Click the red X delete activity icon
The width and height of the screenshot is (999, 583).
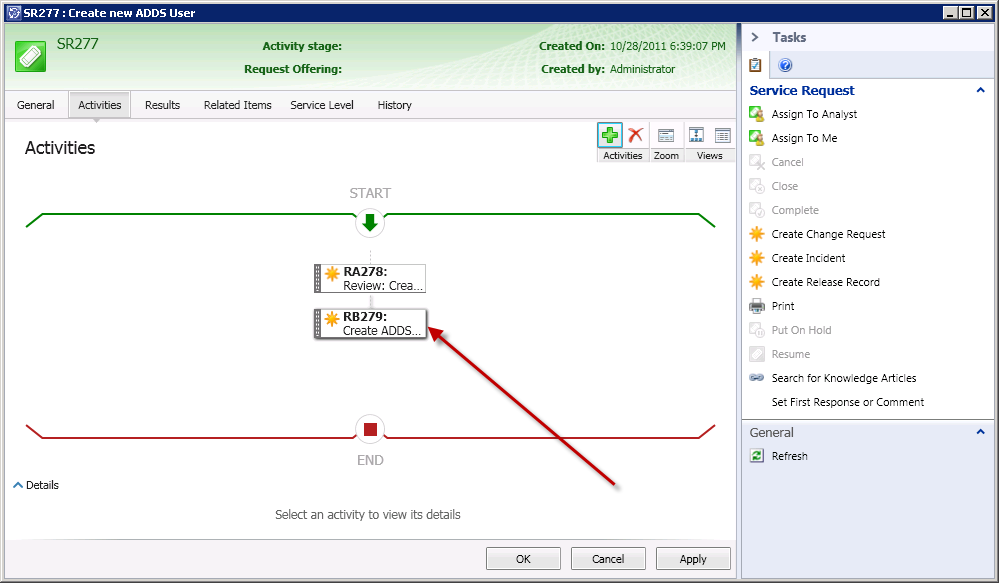[635, 135]
